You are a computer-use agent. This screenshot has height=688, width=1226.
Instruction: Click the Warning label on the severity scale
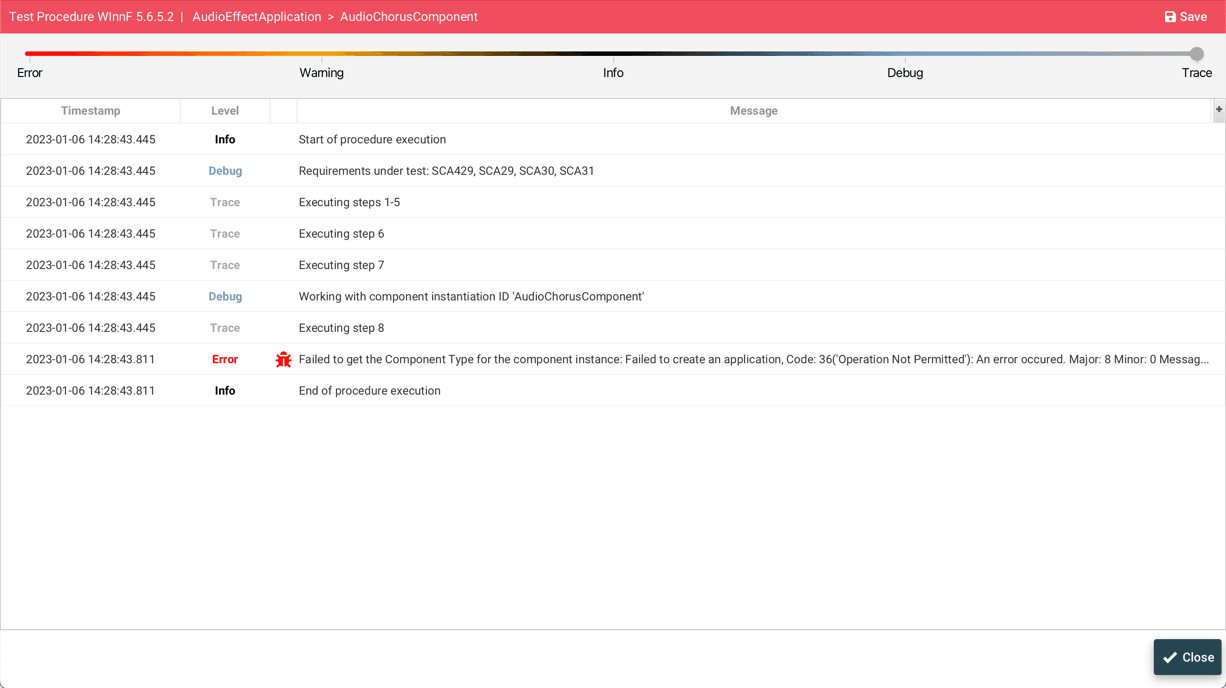tap(321, 72)
